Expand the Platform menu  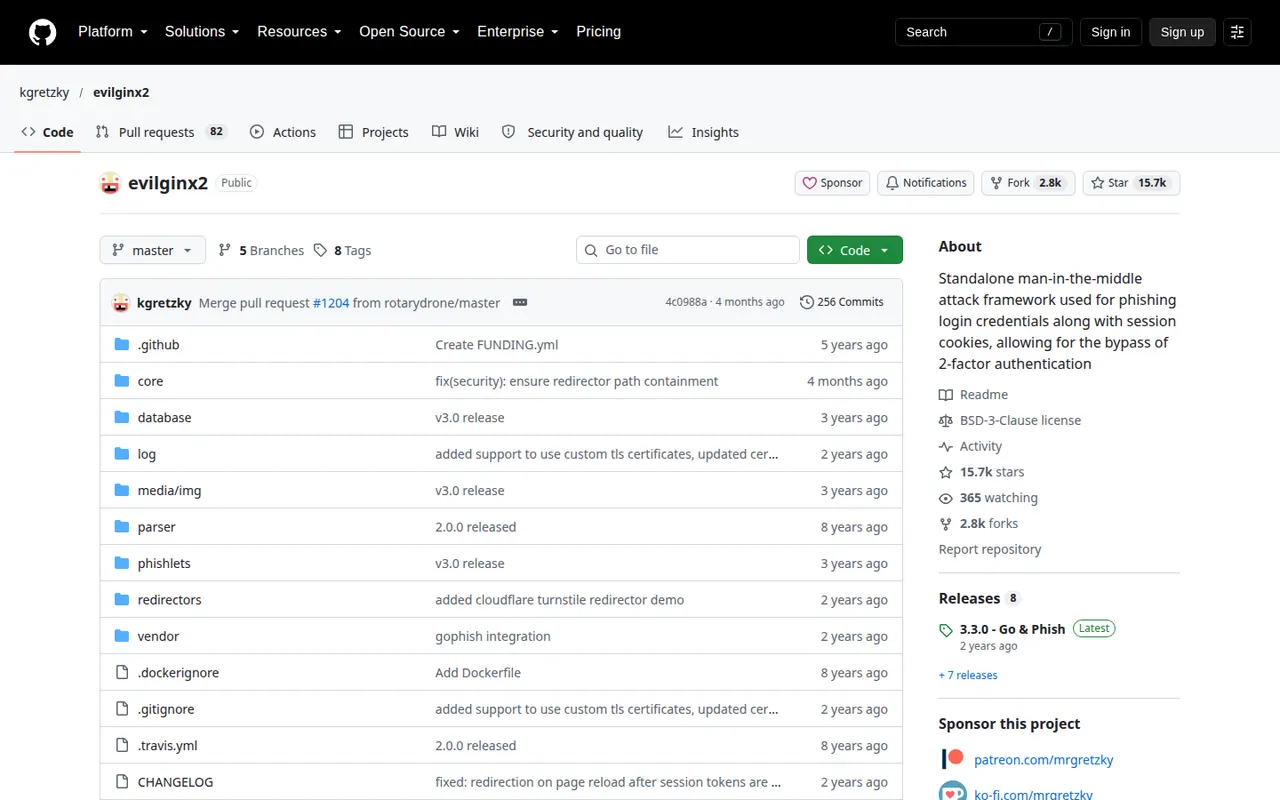113,32
